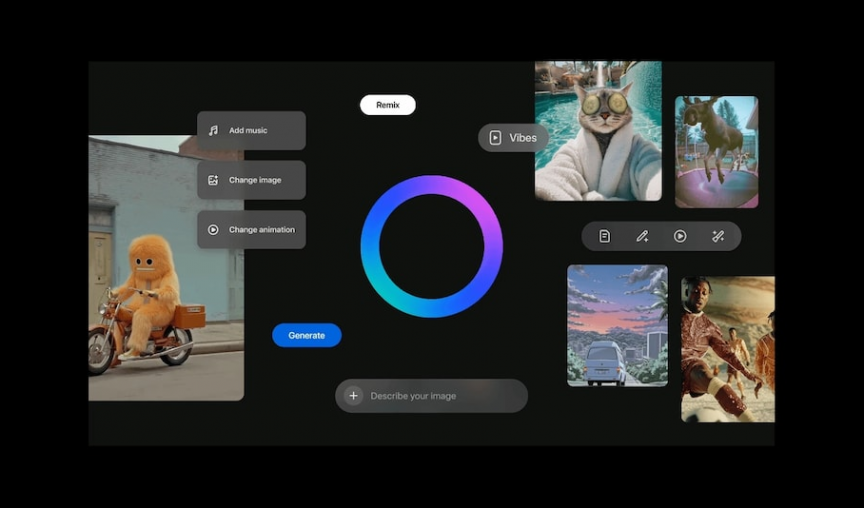The image size is (864, 508).
Task: Click the music note icon beside Add music
Action: [213, 131]
